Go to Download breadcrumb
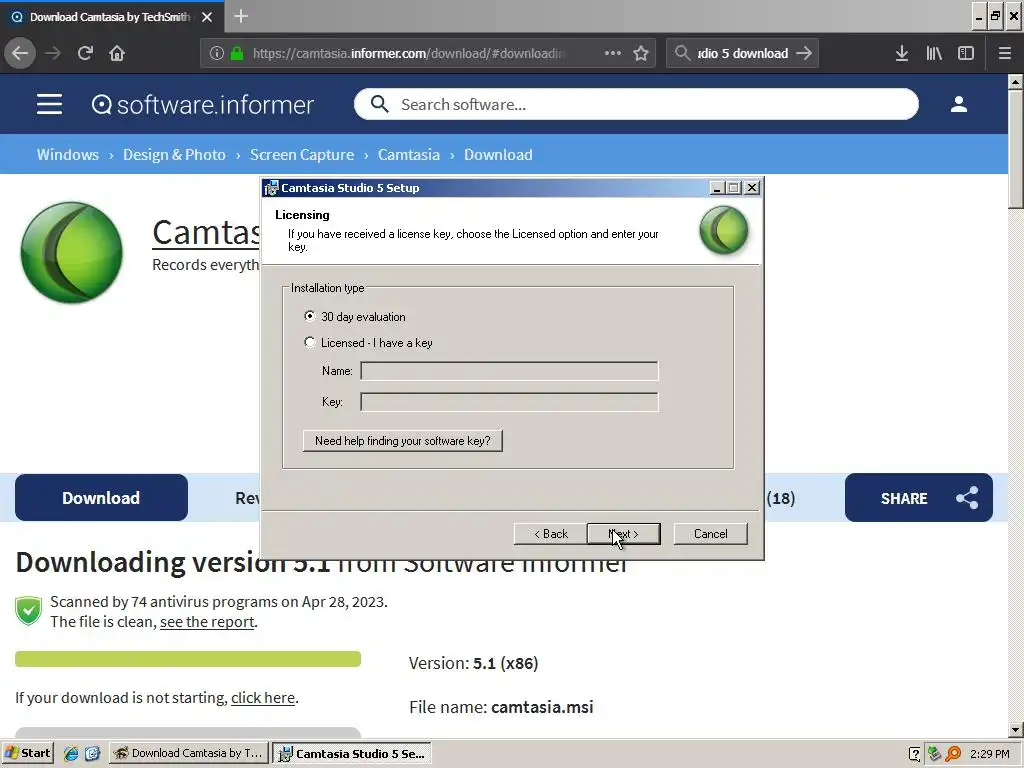Image resolution: width=1024 pixels, height=768 pixels. tap(498, 155)
